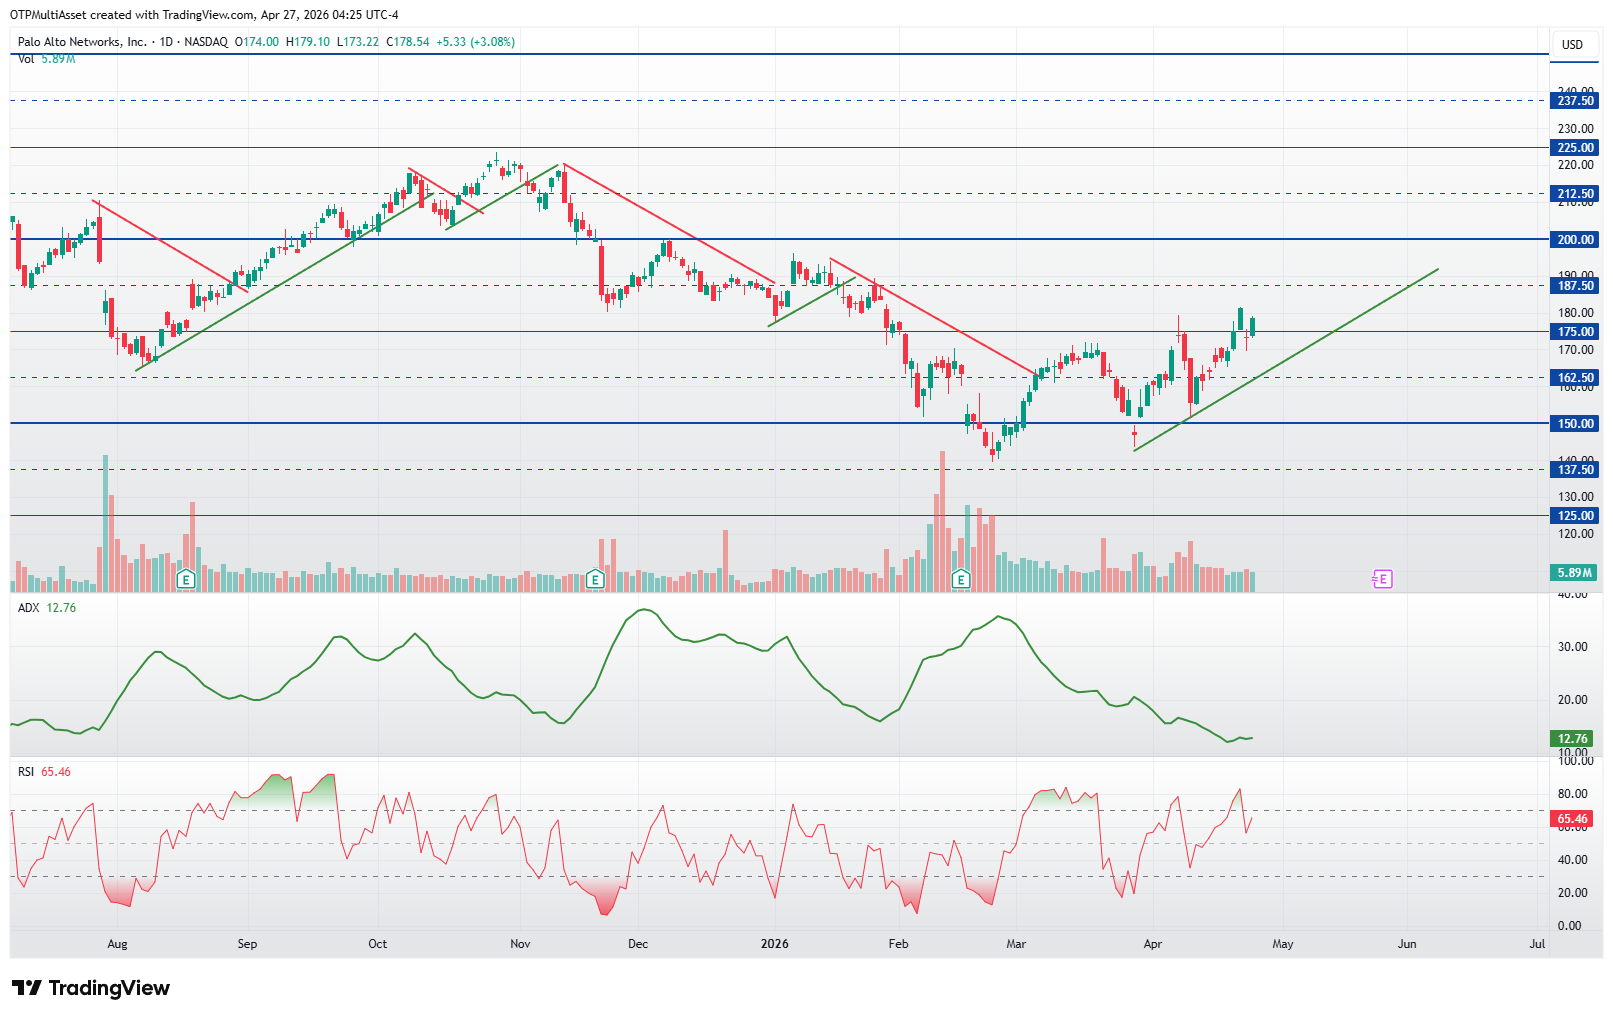Click the 125.00 price level label
Viewport: 1613px width, 1018px height.
point(1575,516)
